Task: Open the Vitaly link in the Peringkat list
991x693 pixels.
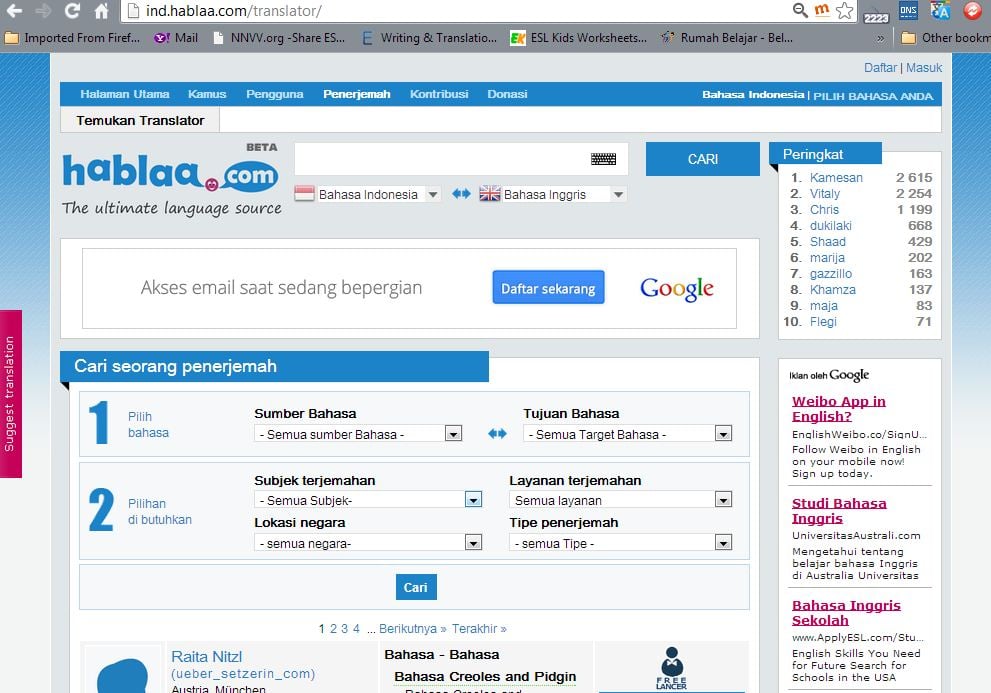Action: tap(823, 194)
